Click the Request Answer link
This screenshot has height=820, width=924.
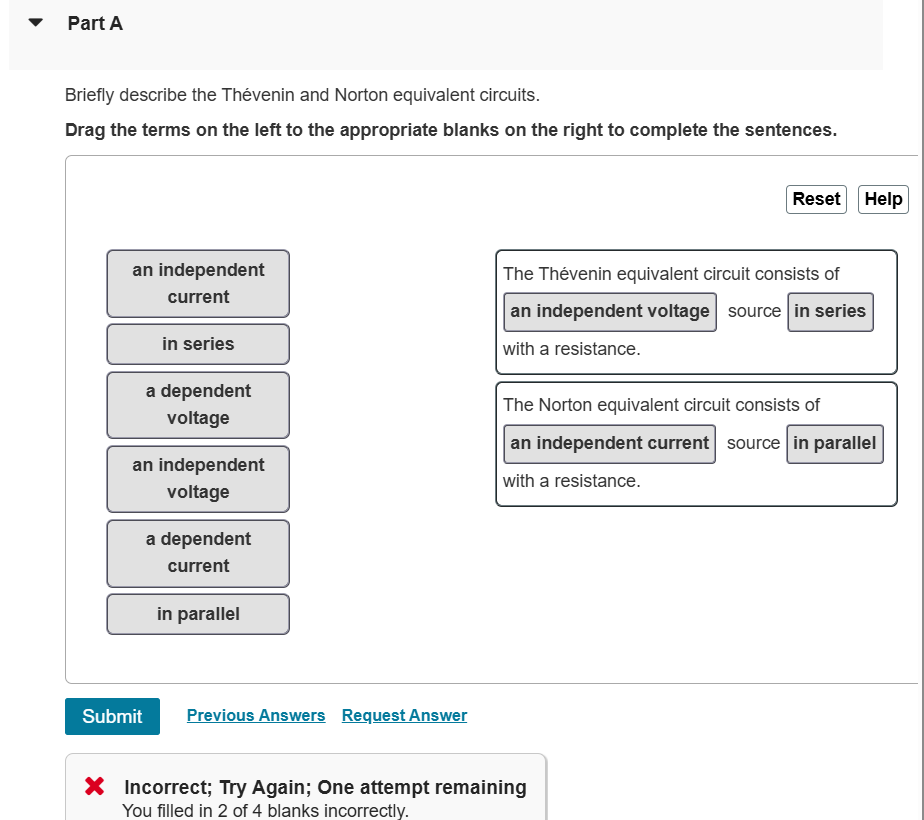tap(404, 715)
